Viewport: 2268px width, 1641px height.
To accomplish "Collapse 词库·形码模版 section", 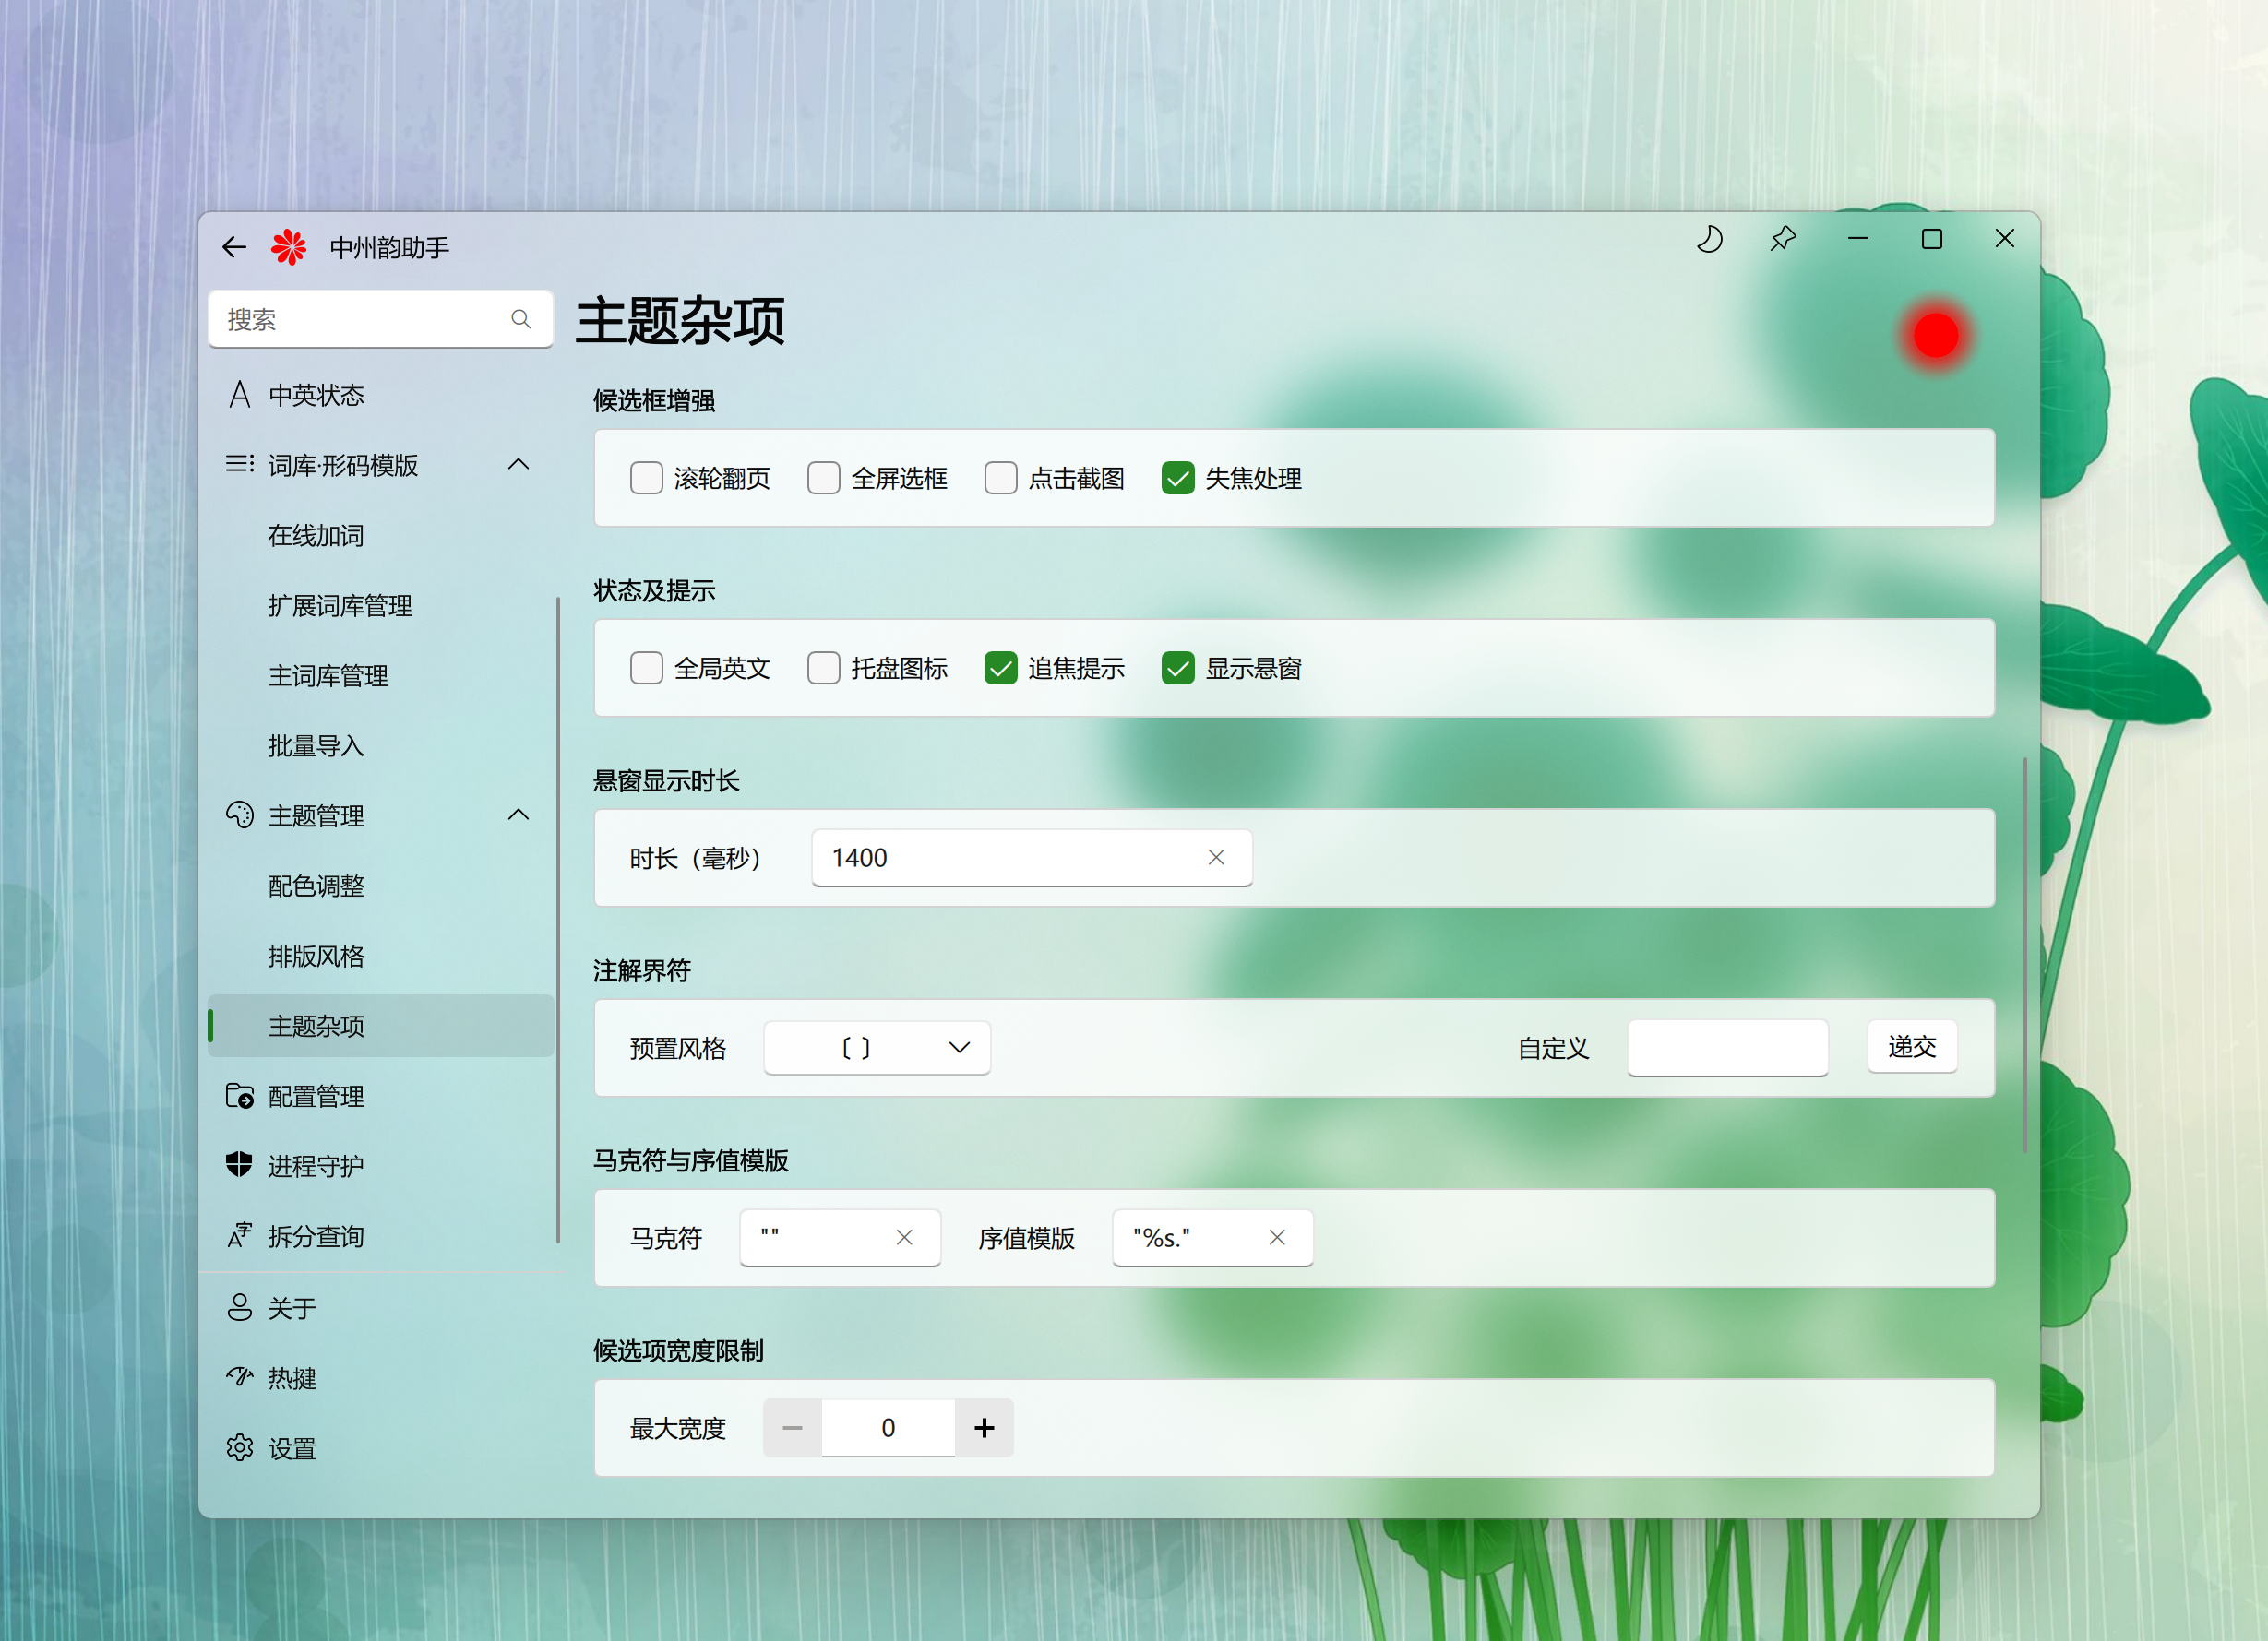I will tap(518, 465).
